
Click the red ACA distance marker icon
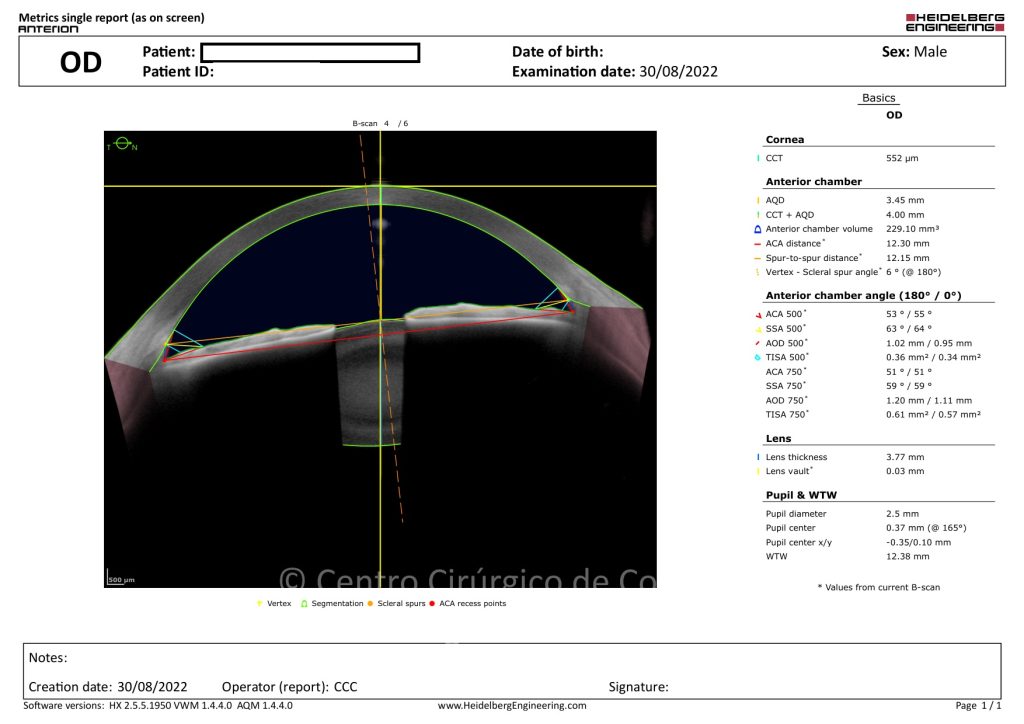pyautogui.click(x=758, y=243)
